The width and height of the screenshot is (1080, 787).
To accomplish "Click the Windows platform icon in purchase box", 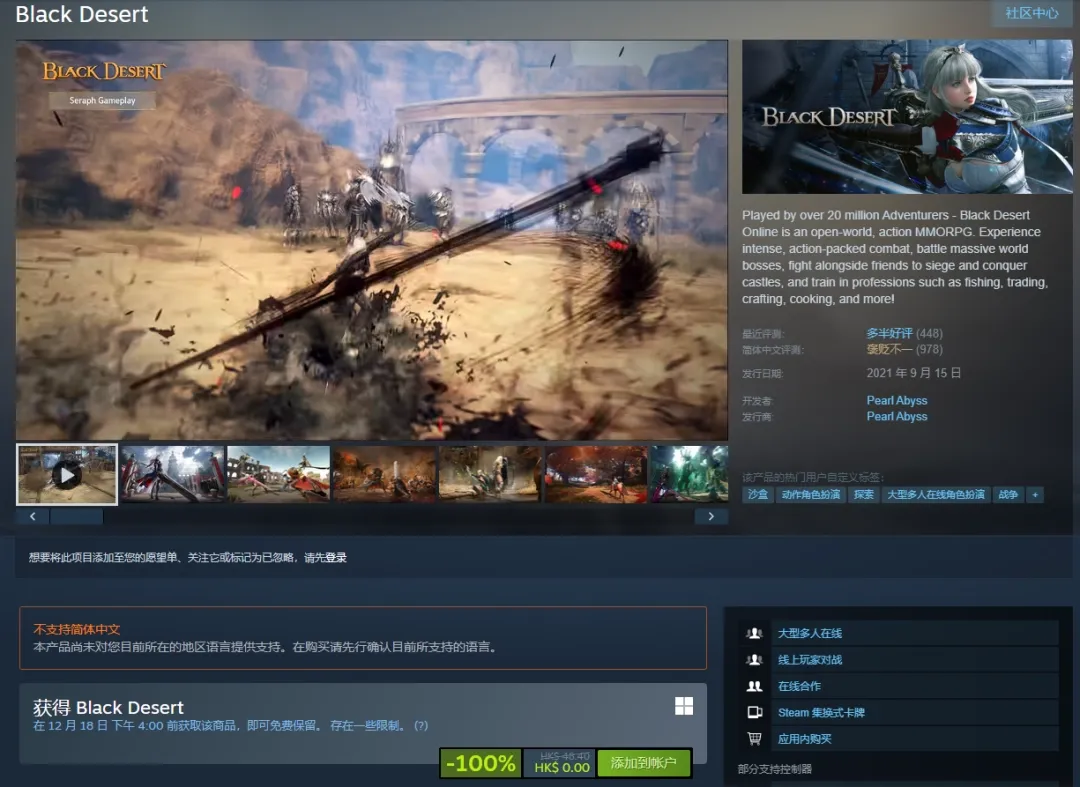I will click(684, 706).
